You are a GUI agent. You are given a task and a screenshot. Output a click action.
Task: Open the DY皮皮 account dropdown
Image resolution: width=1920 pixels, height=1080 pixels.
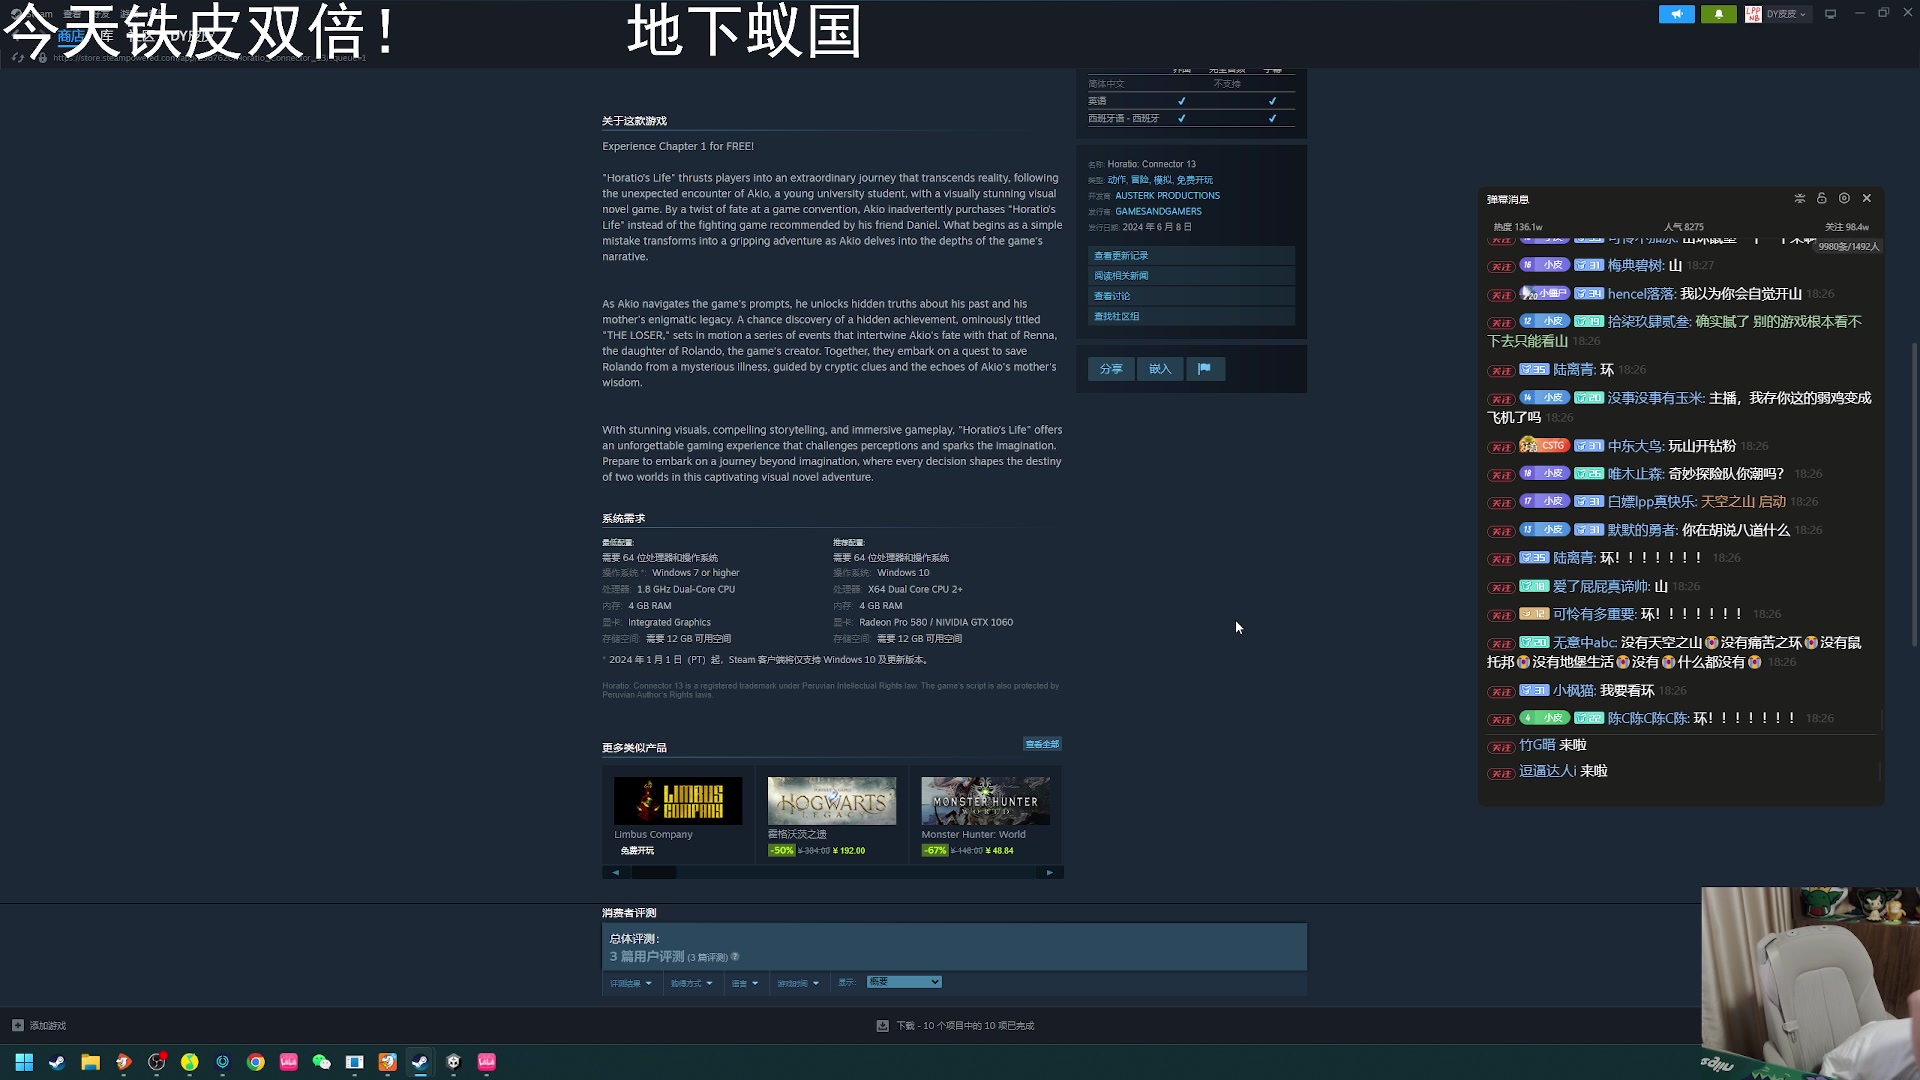pos(1786,14)
